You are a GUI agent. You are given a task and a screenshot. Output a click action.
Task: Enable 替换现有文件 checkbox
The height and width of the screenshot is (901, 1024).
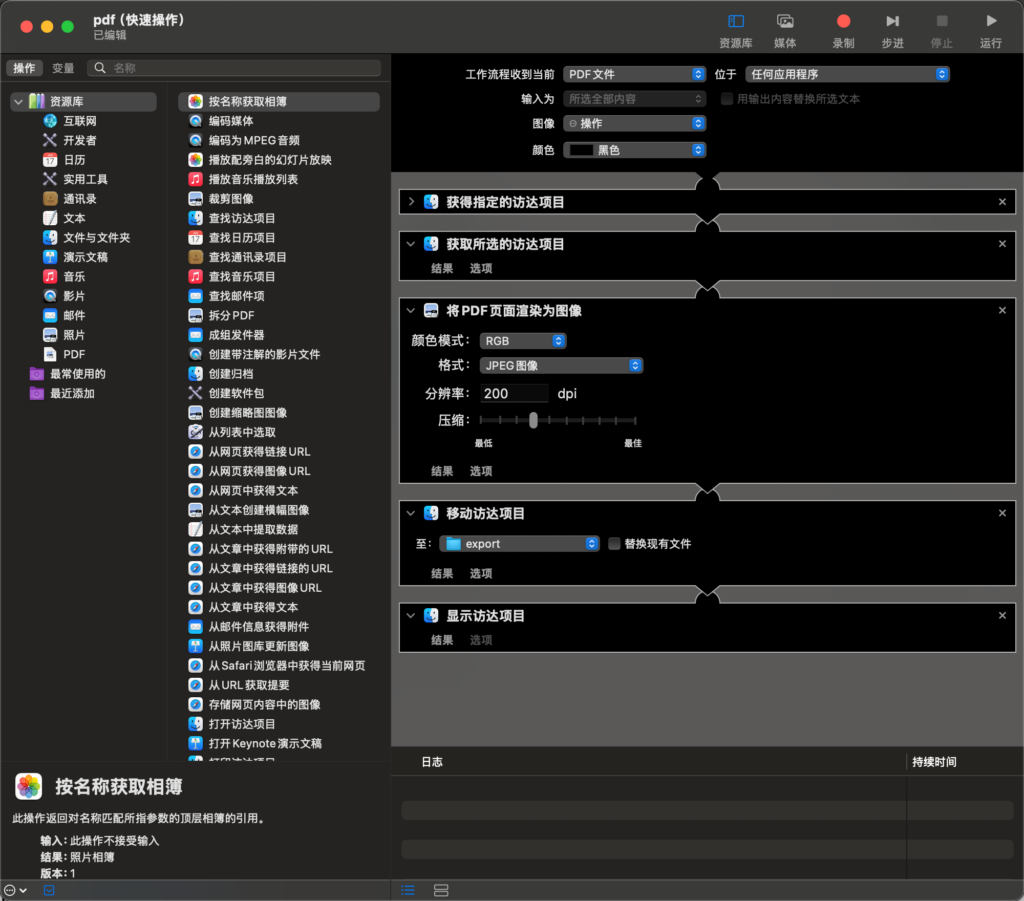tap(615, 544)
